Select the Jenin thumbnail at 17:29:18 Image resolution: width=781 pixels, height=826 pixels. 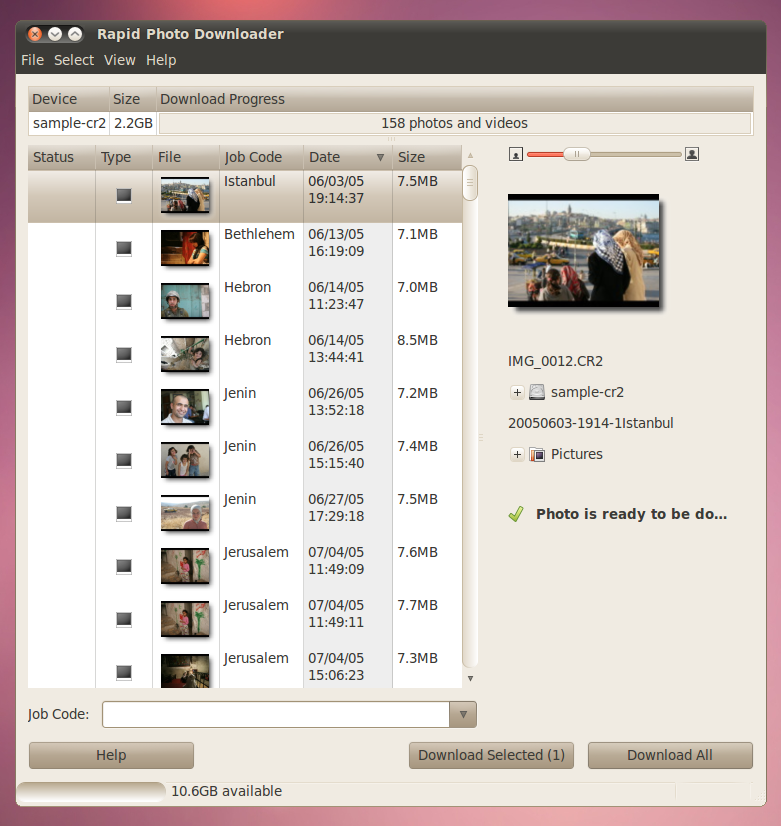click(x=185, y=513)
